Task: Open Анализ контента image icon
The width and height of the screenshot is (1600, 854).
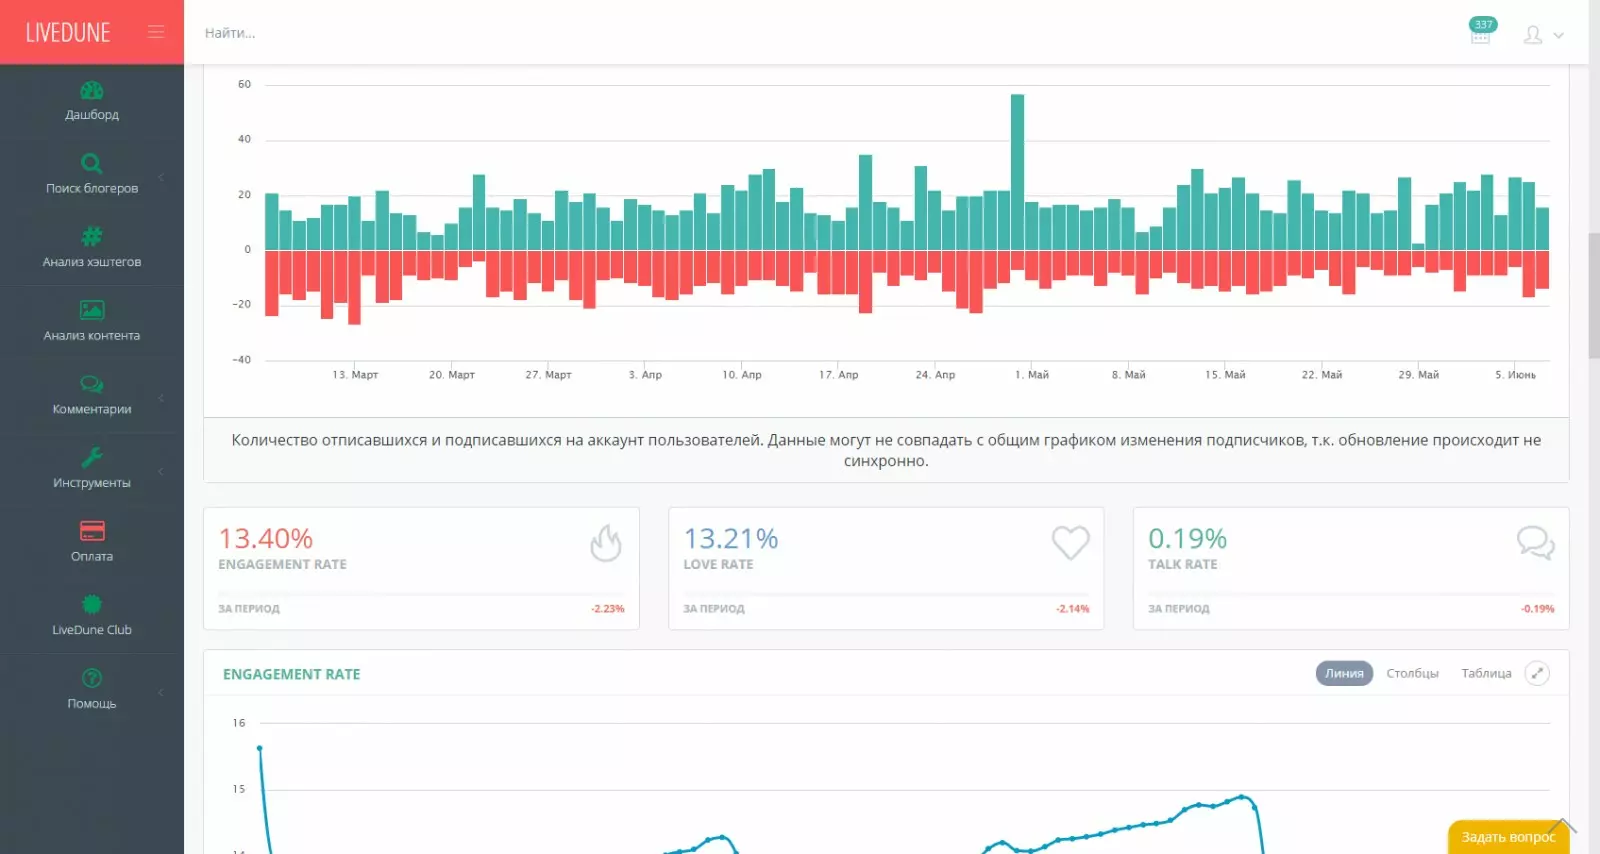Action: click(92, 311)
